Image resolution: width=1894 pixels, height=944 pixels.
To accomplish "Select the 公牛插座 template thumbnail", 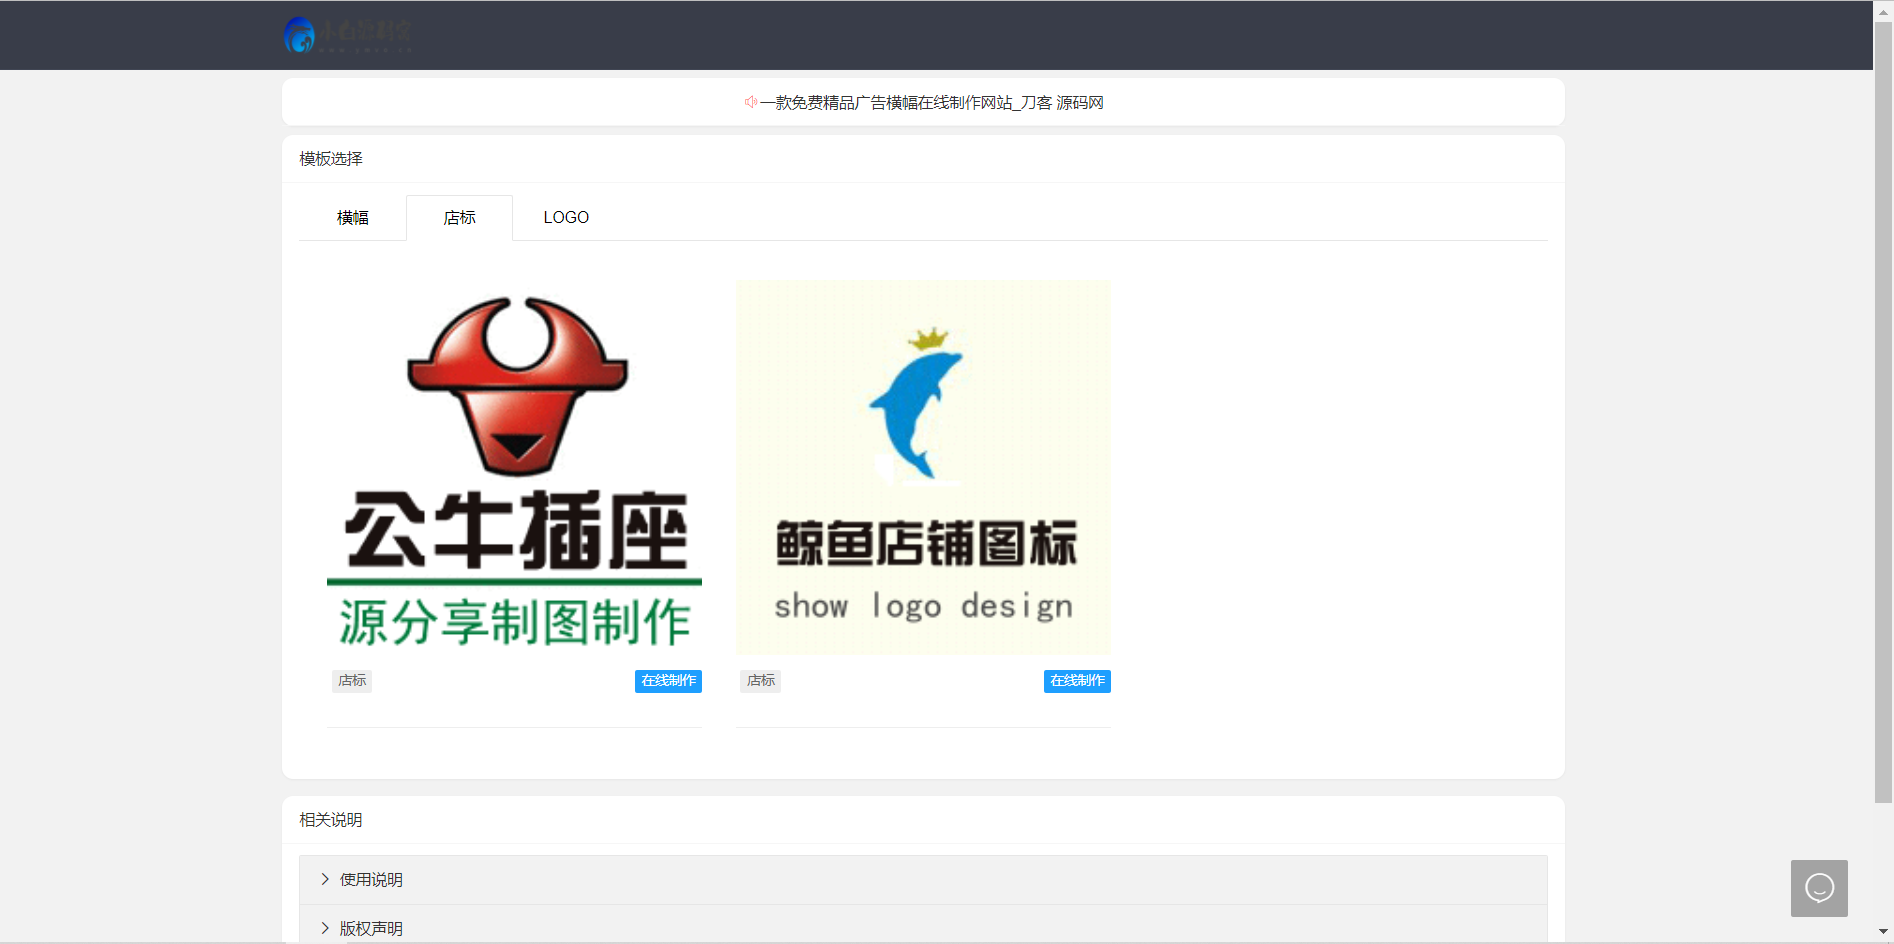I will tap(513, 467).
